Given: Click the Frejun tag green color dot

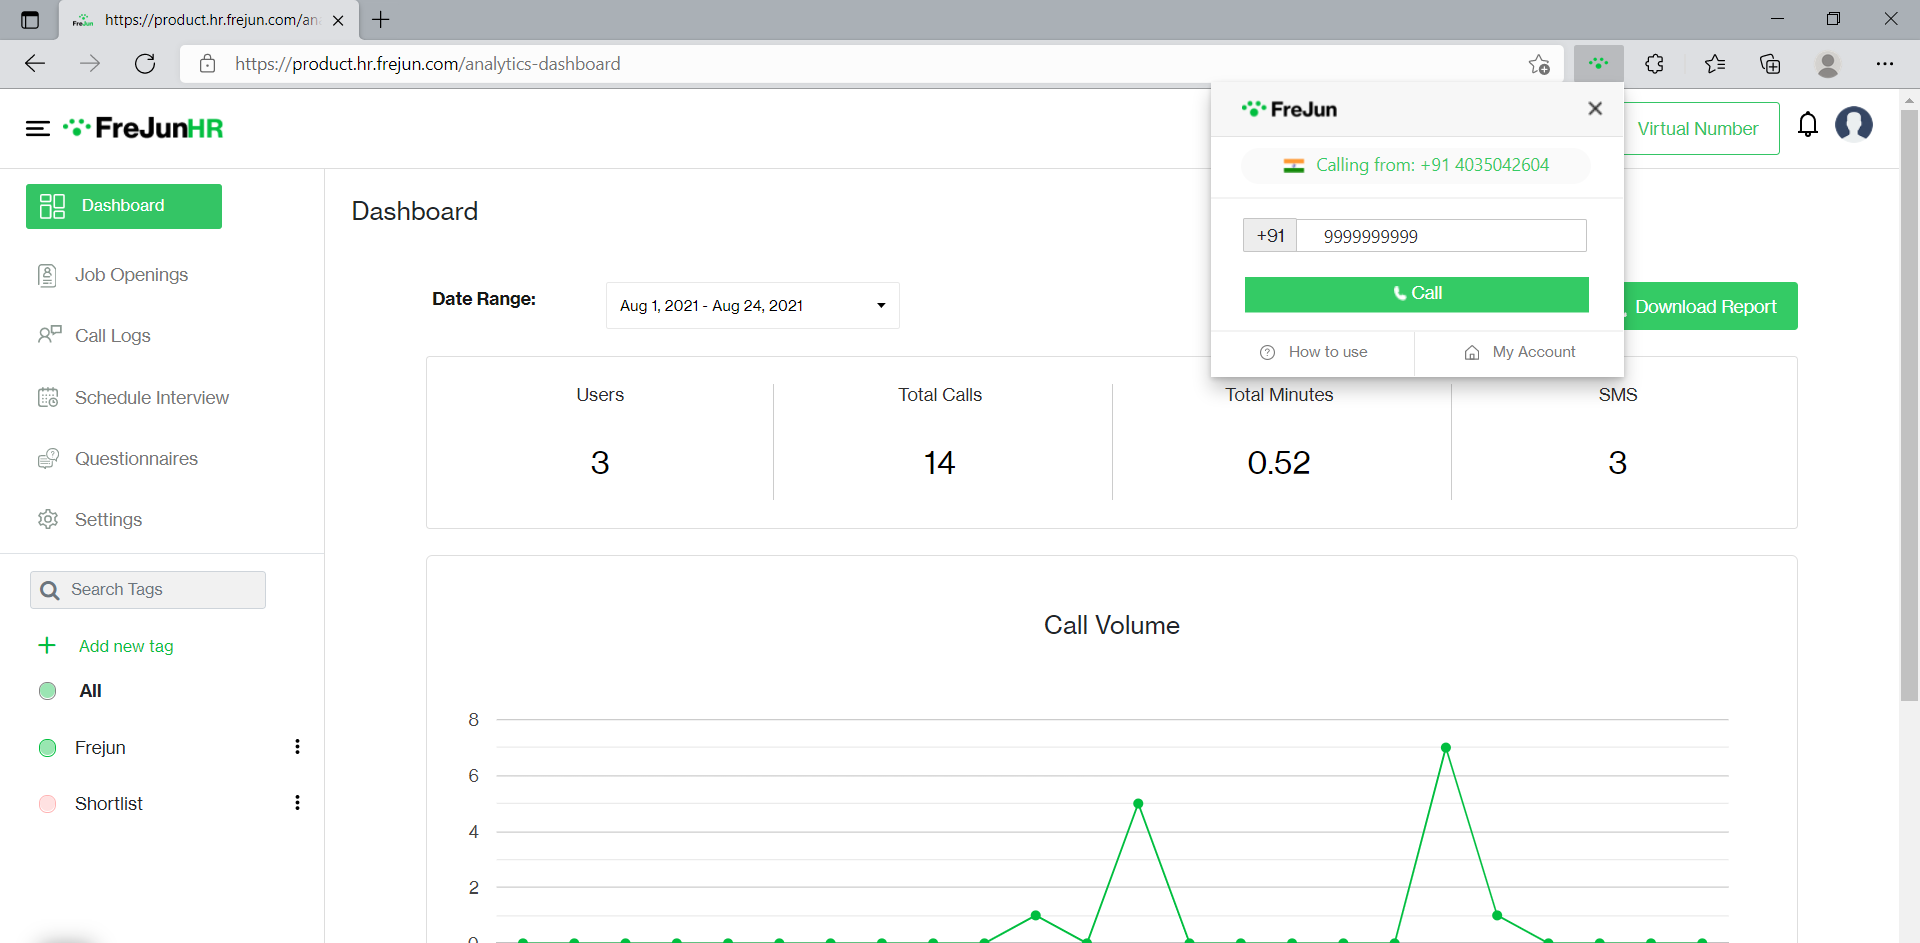Looking at the screenshot, I should tap(46, 747).
